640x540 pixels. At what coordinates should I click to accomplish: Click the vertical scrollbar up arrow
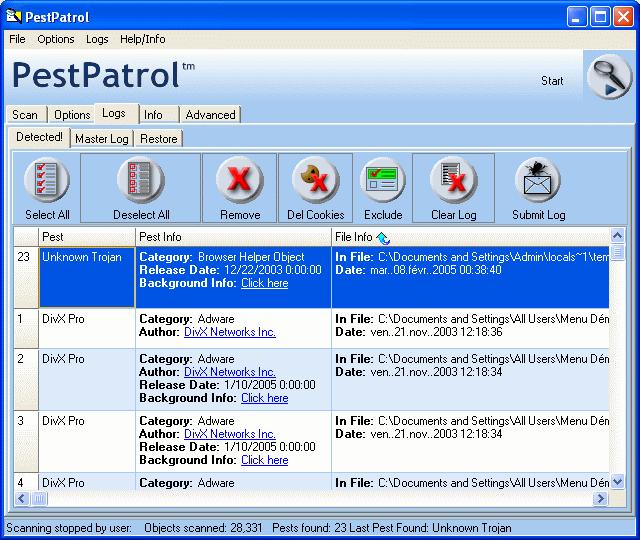(x=617, y=236)
